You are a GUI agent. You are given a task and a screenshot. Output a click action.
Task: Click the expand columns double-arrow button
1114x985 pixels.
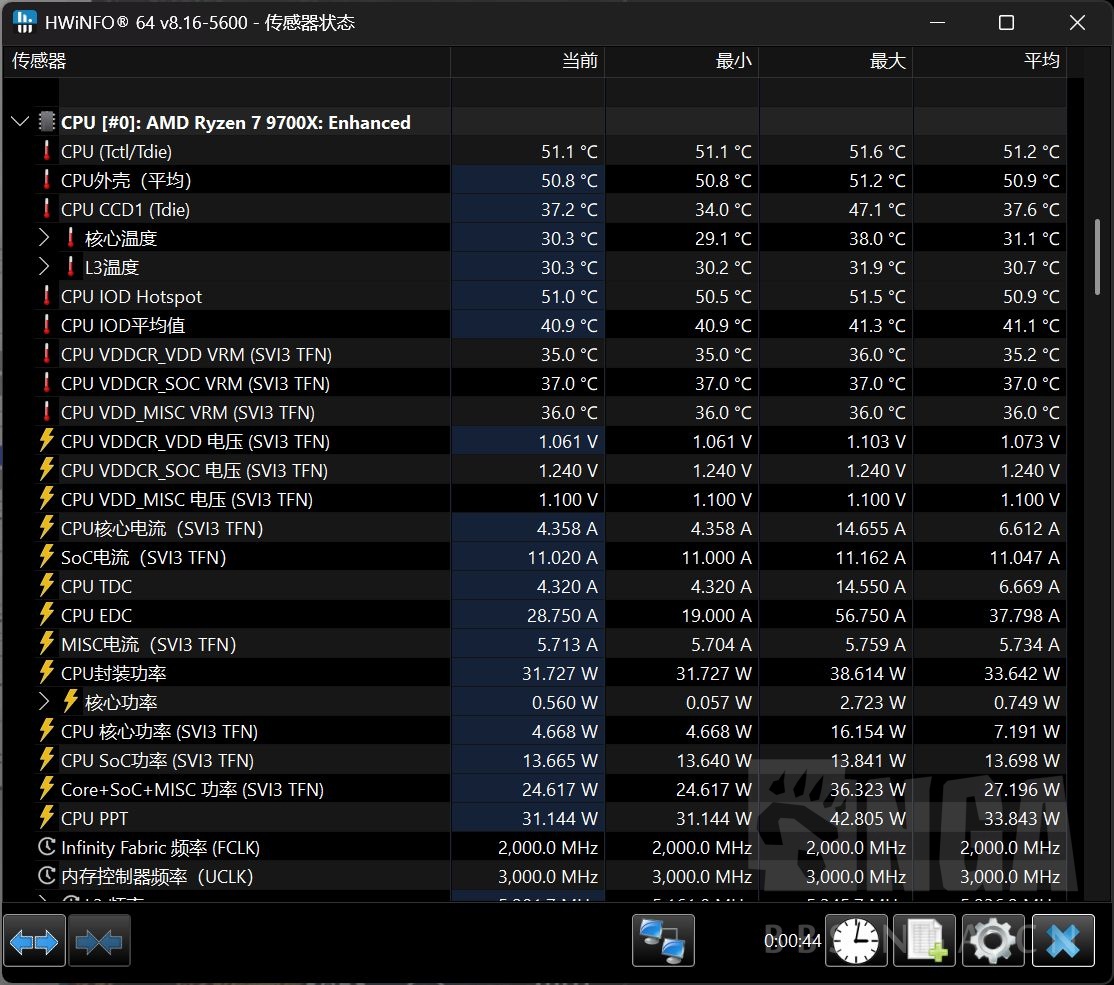coord(35,942)
